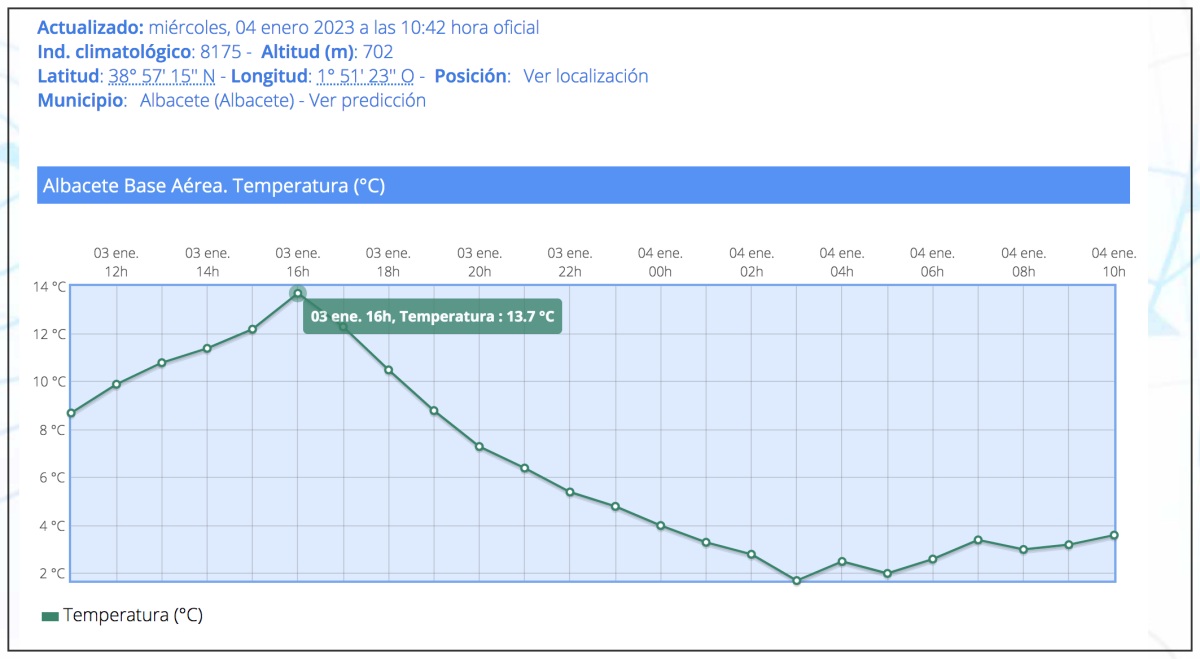Click the altitude value 702

coord(379,52)
